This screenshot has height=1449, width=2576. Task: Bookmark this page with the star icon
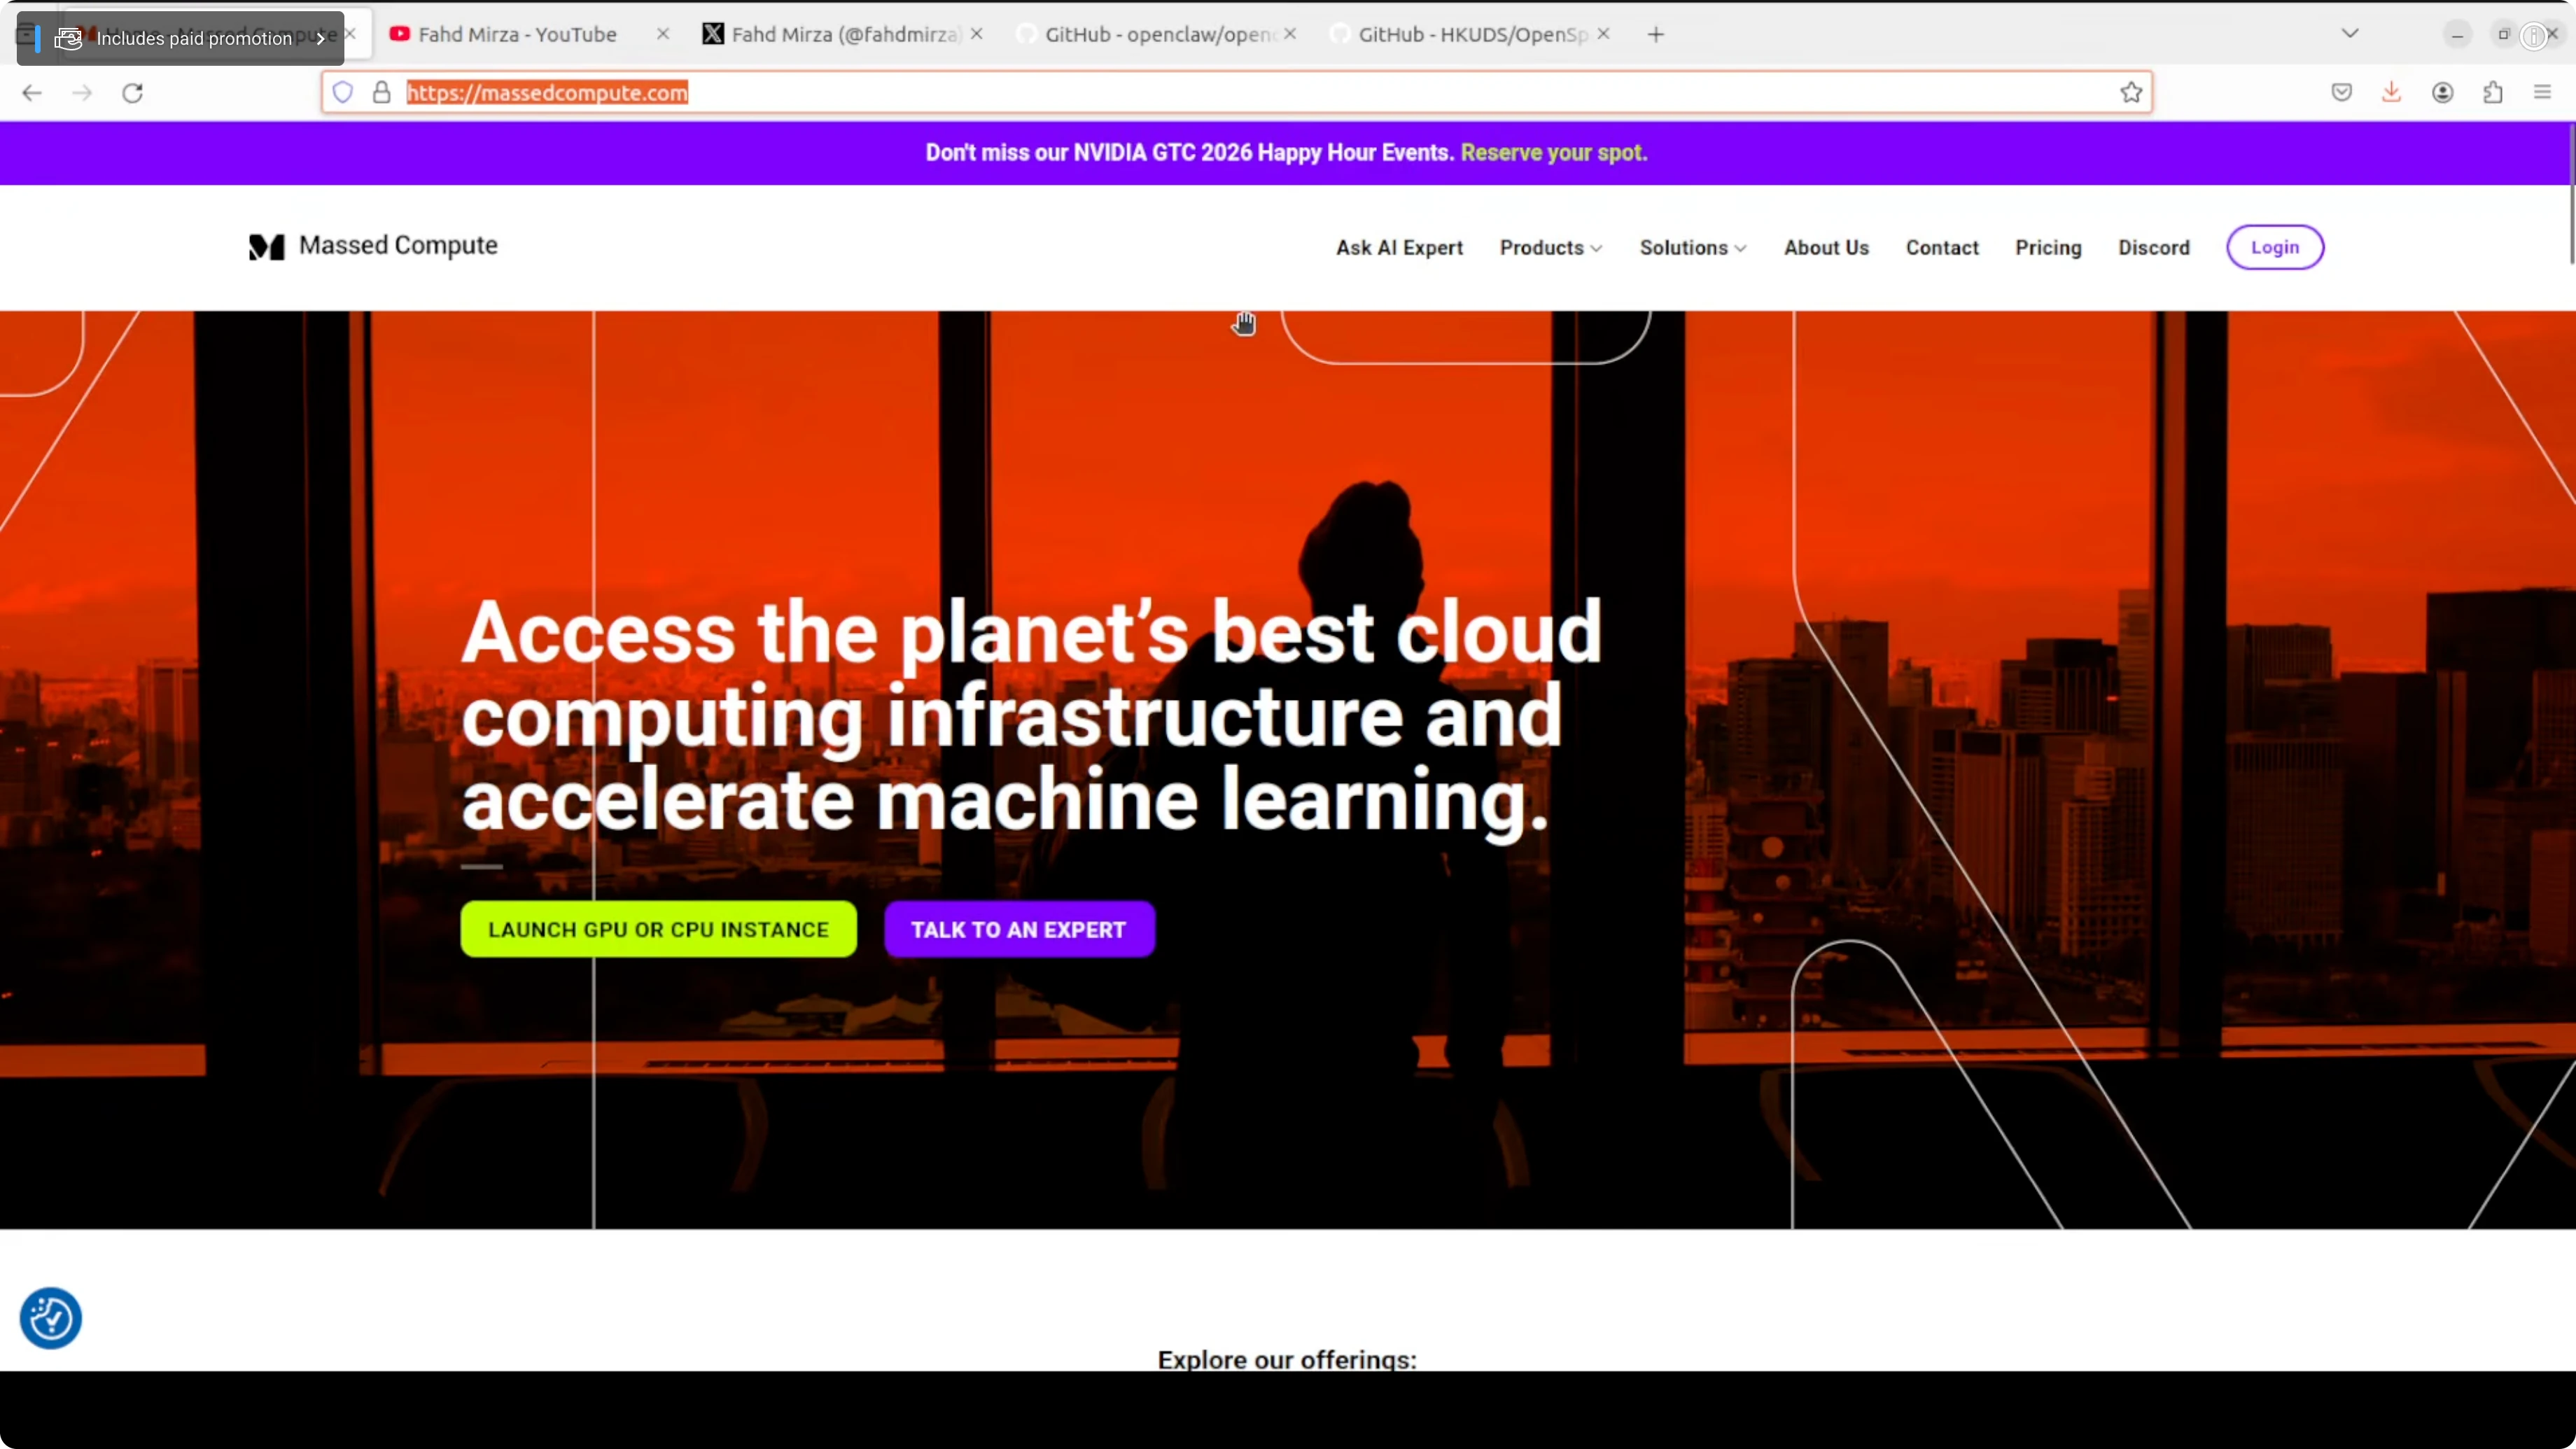click(2131, 93)
